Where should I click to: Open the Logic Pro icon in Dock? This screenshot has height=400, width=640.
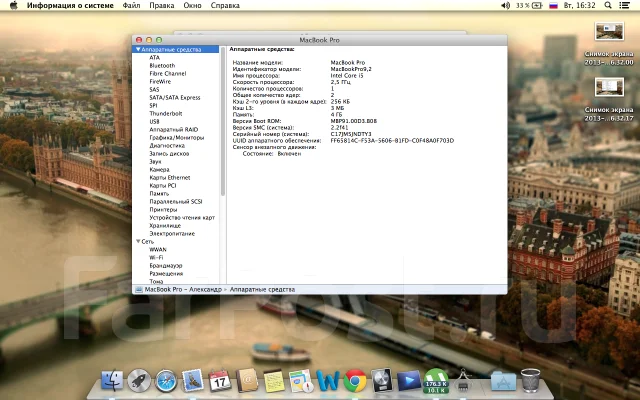382,380
